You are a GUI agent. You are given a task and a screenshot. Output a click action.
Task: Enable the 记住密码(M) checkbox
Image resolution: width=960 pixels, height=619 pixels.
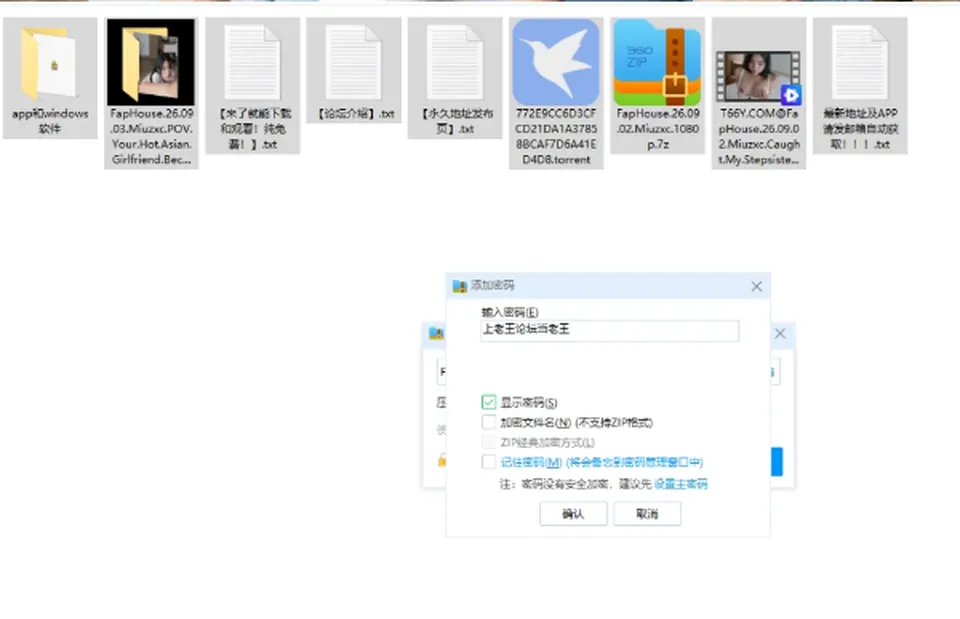[x=489, y=462]
